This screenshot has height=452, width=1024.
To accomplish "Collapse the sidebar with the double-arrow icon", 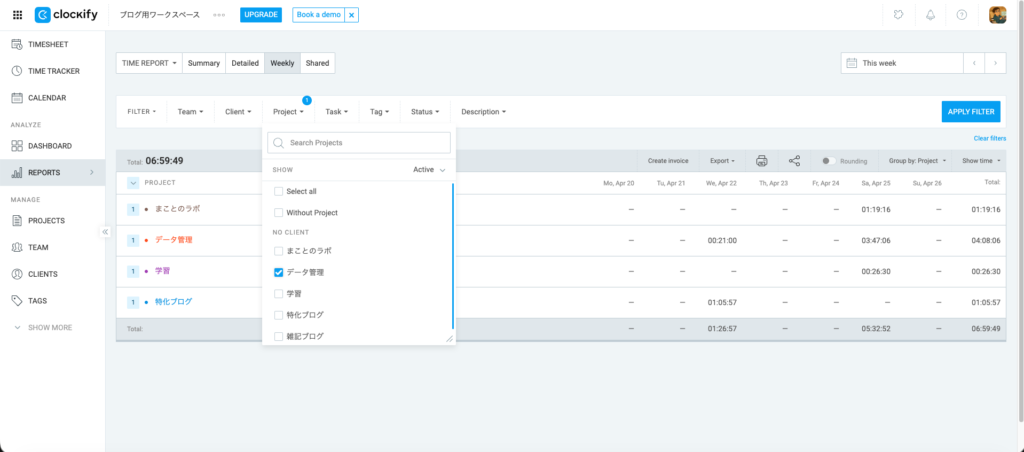I will tap(105, 232).
